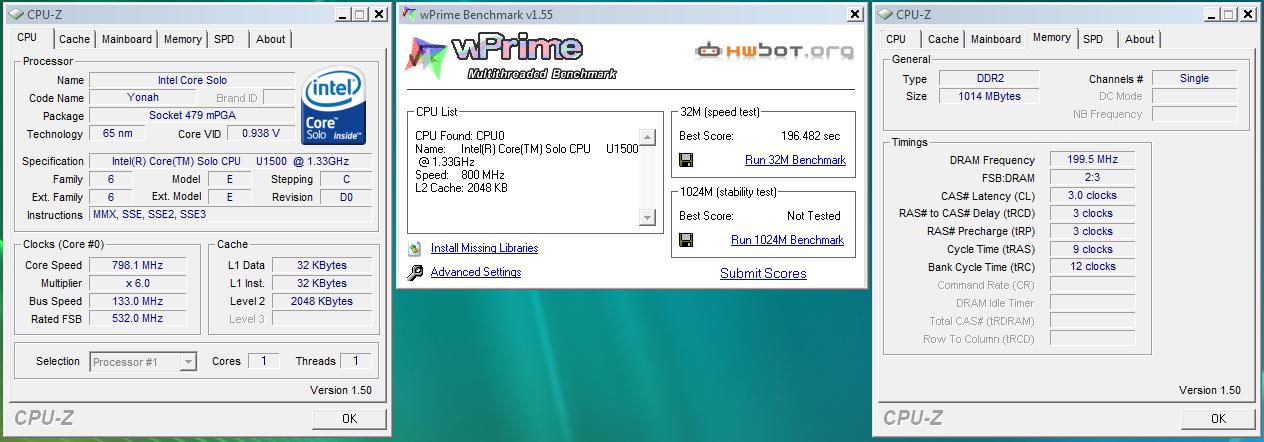Click the Cores count field
The height and width of the screenshot is (442, 1264).
point(264,362)
